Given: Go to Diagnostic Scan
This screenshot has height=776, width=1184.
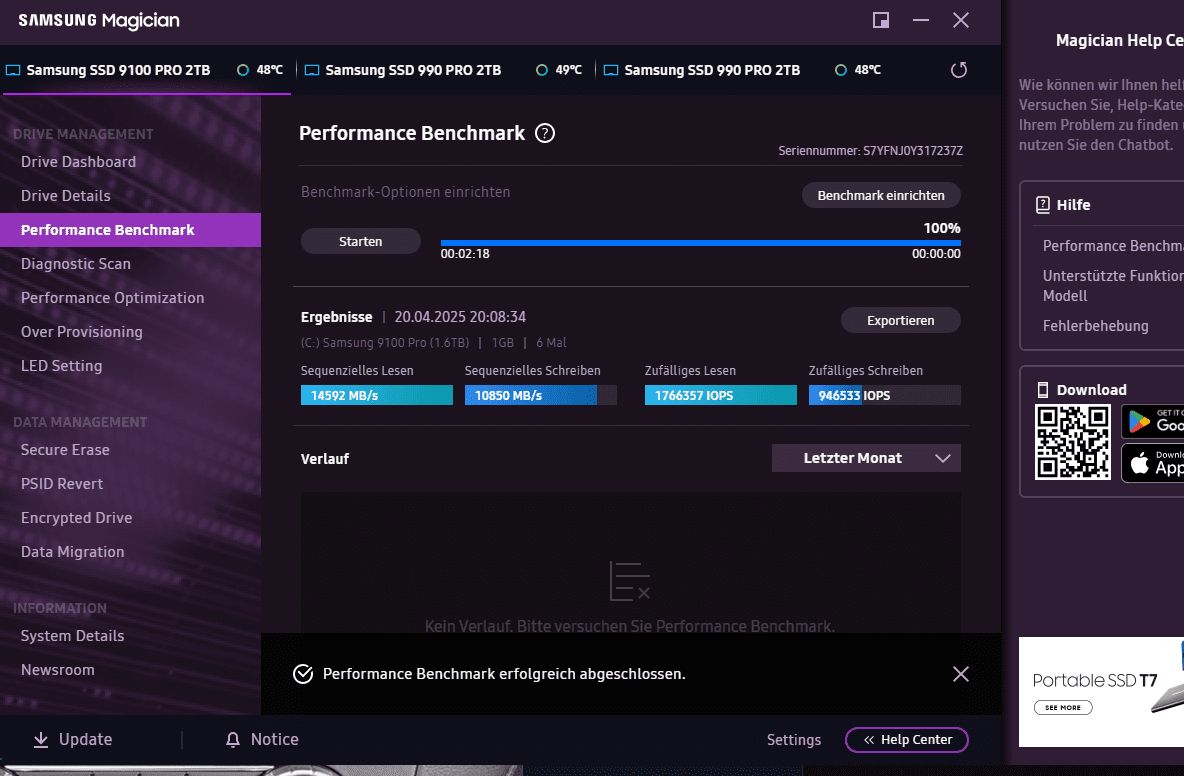Looking at the screenshot, I should [76, 263].
